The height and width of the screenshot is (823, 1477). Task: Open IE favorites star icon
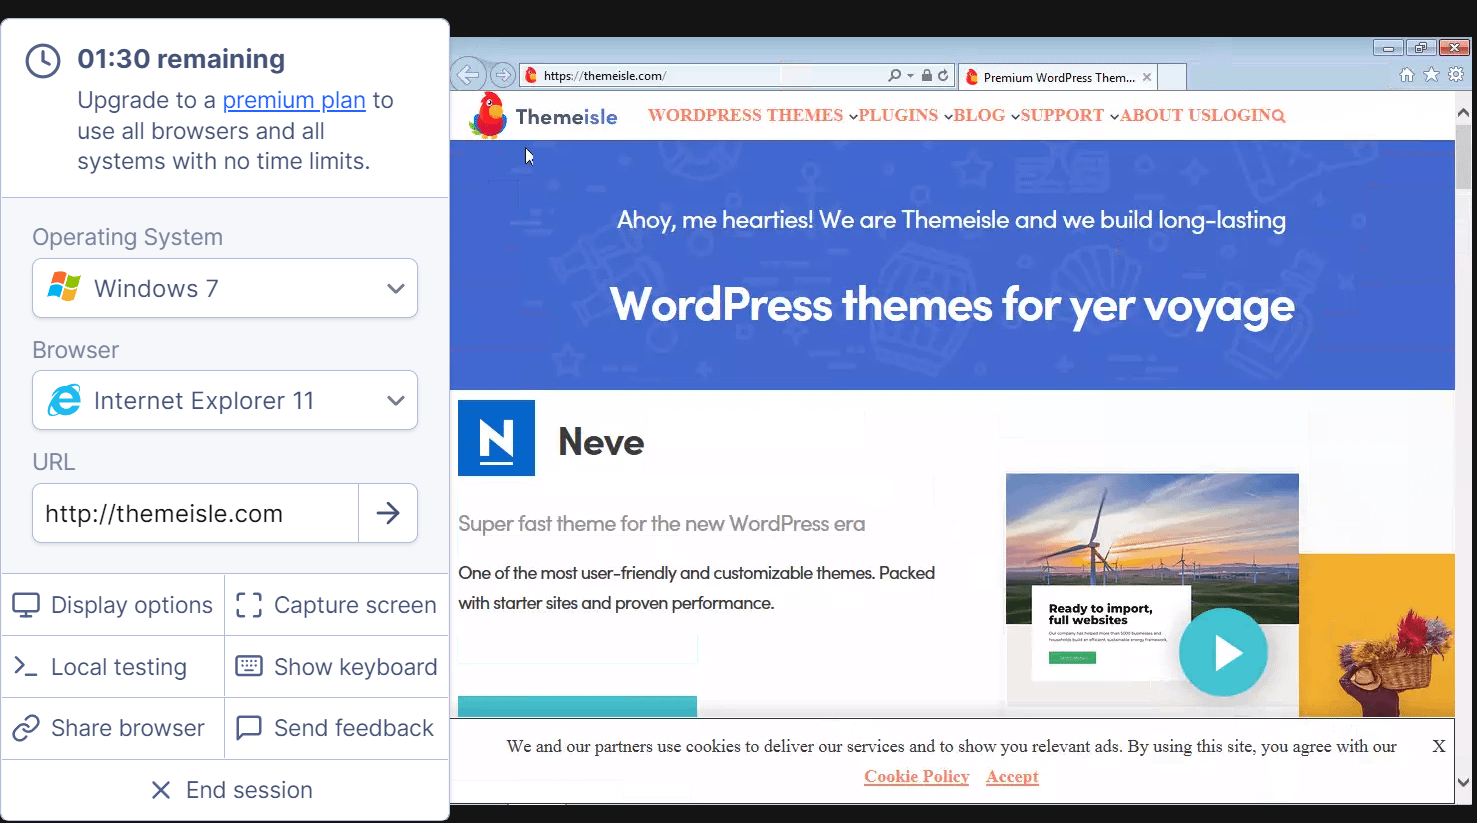1432,75
